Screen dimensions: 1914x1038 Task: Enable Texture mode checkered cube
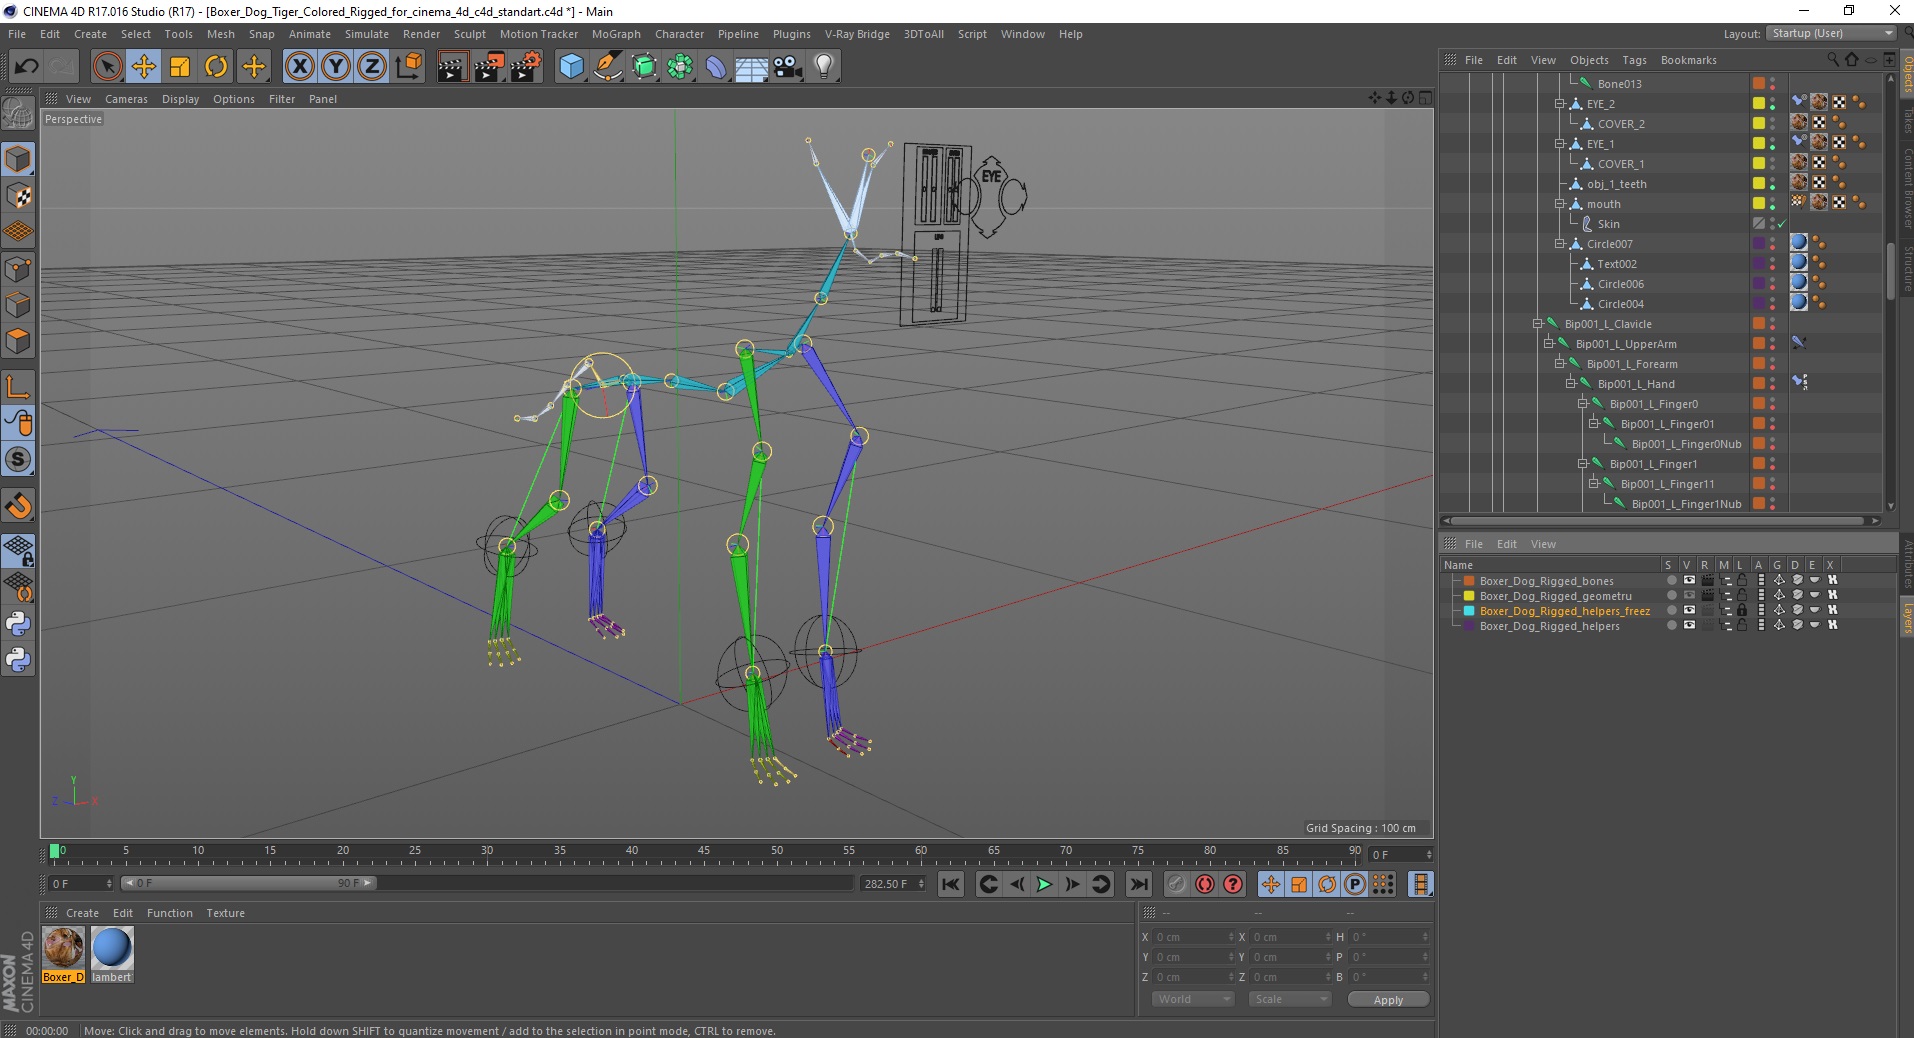(x=18, y=196)
